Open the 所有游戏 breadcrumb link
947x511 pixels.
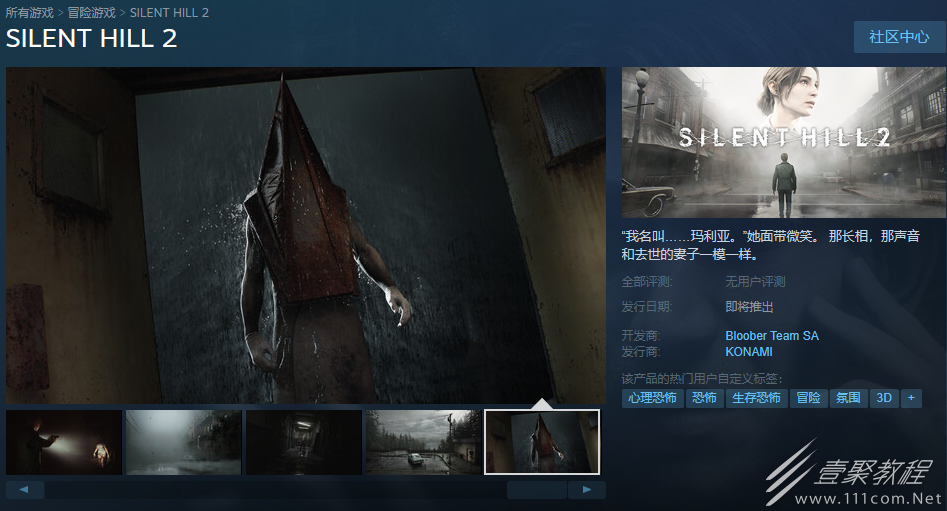click(x=30, y=13)
